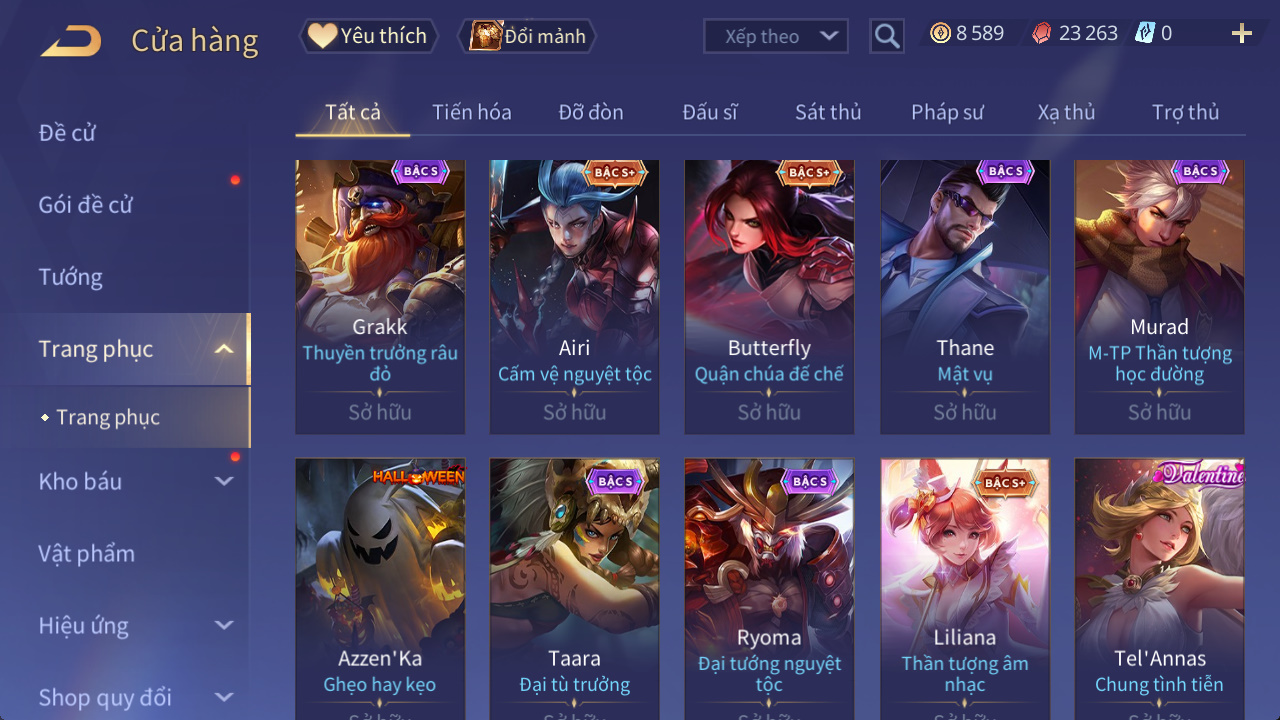Expand the Kho báu sidebar section

click(x=224, y=481)
